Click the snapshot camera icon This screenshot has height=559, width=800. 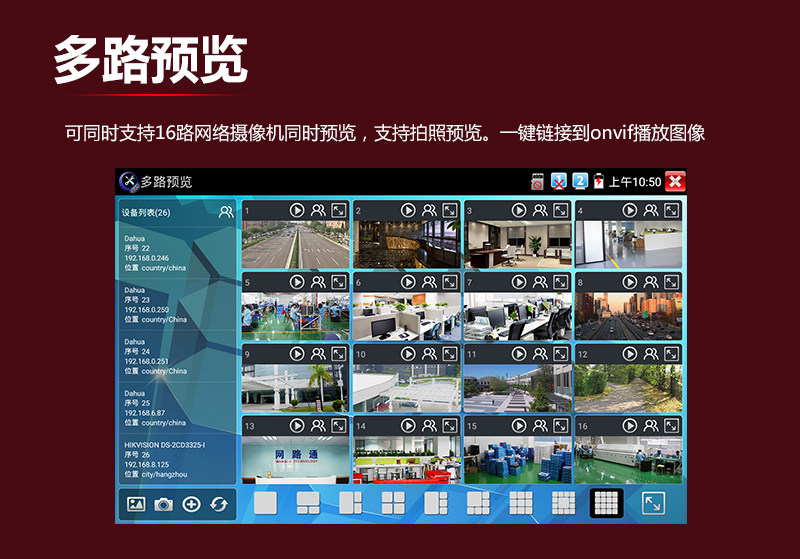point(164,504)
